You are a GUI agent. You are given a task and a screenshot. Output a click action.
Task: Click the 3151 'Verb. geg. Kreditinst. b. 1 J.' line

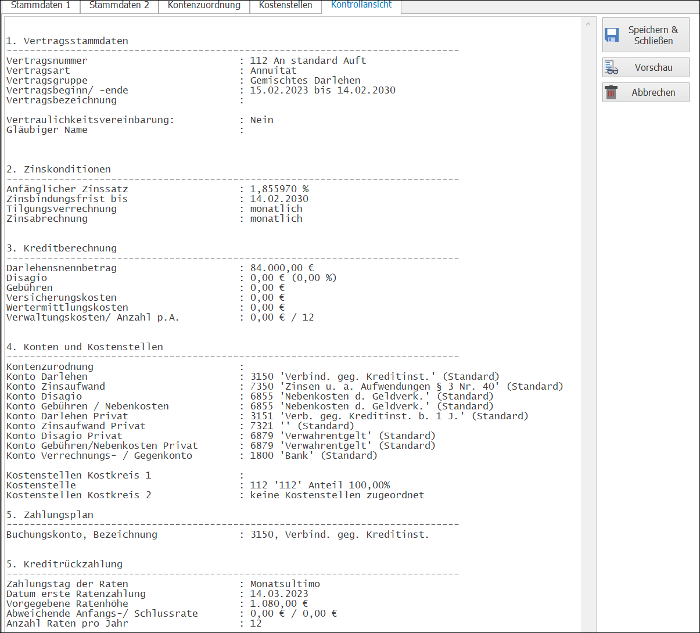(x=389, y=416)
